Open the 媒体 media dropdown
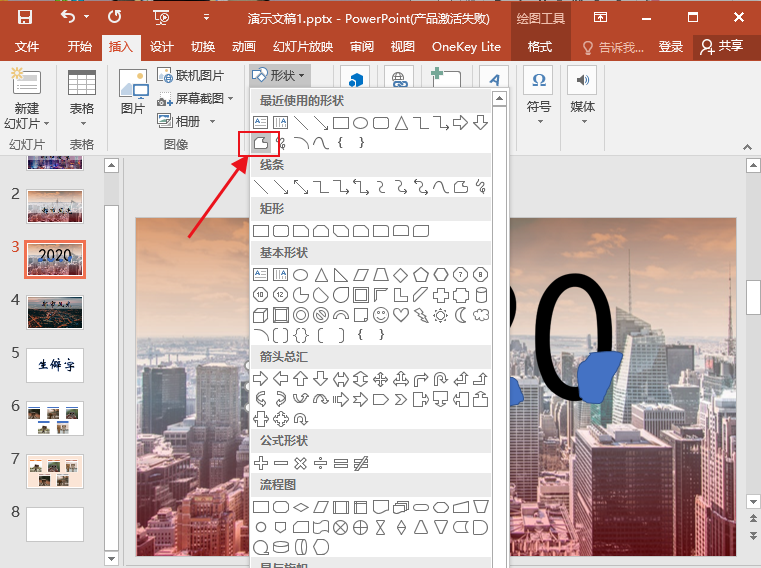 tap(582, 95)
